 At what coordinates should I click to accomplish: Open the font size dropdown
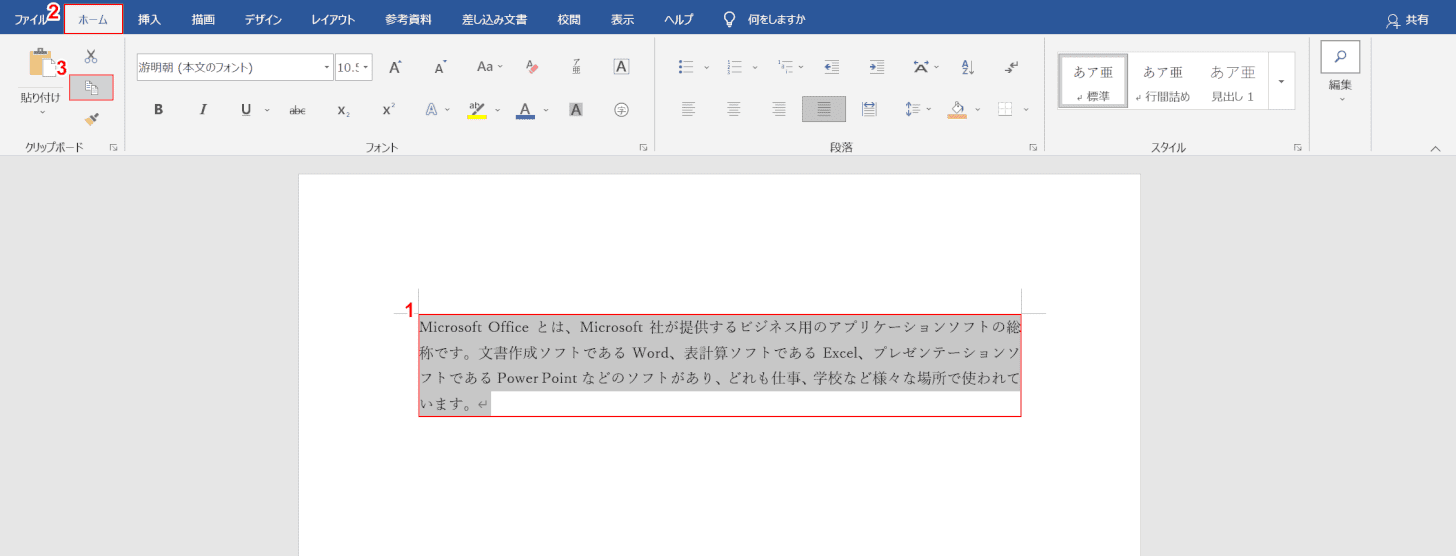tap(366, 67)
